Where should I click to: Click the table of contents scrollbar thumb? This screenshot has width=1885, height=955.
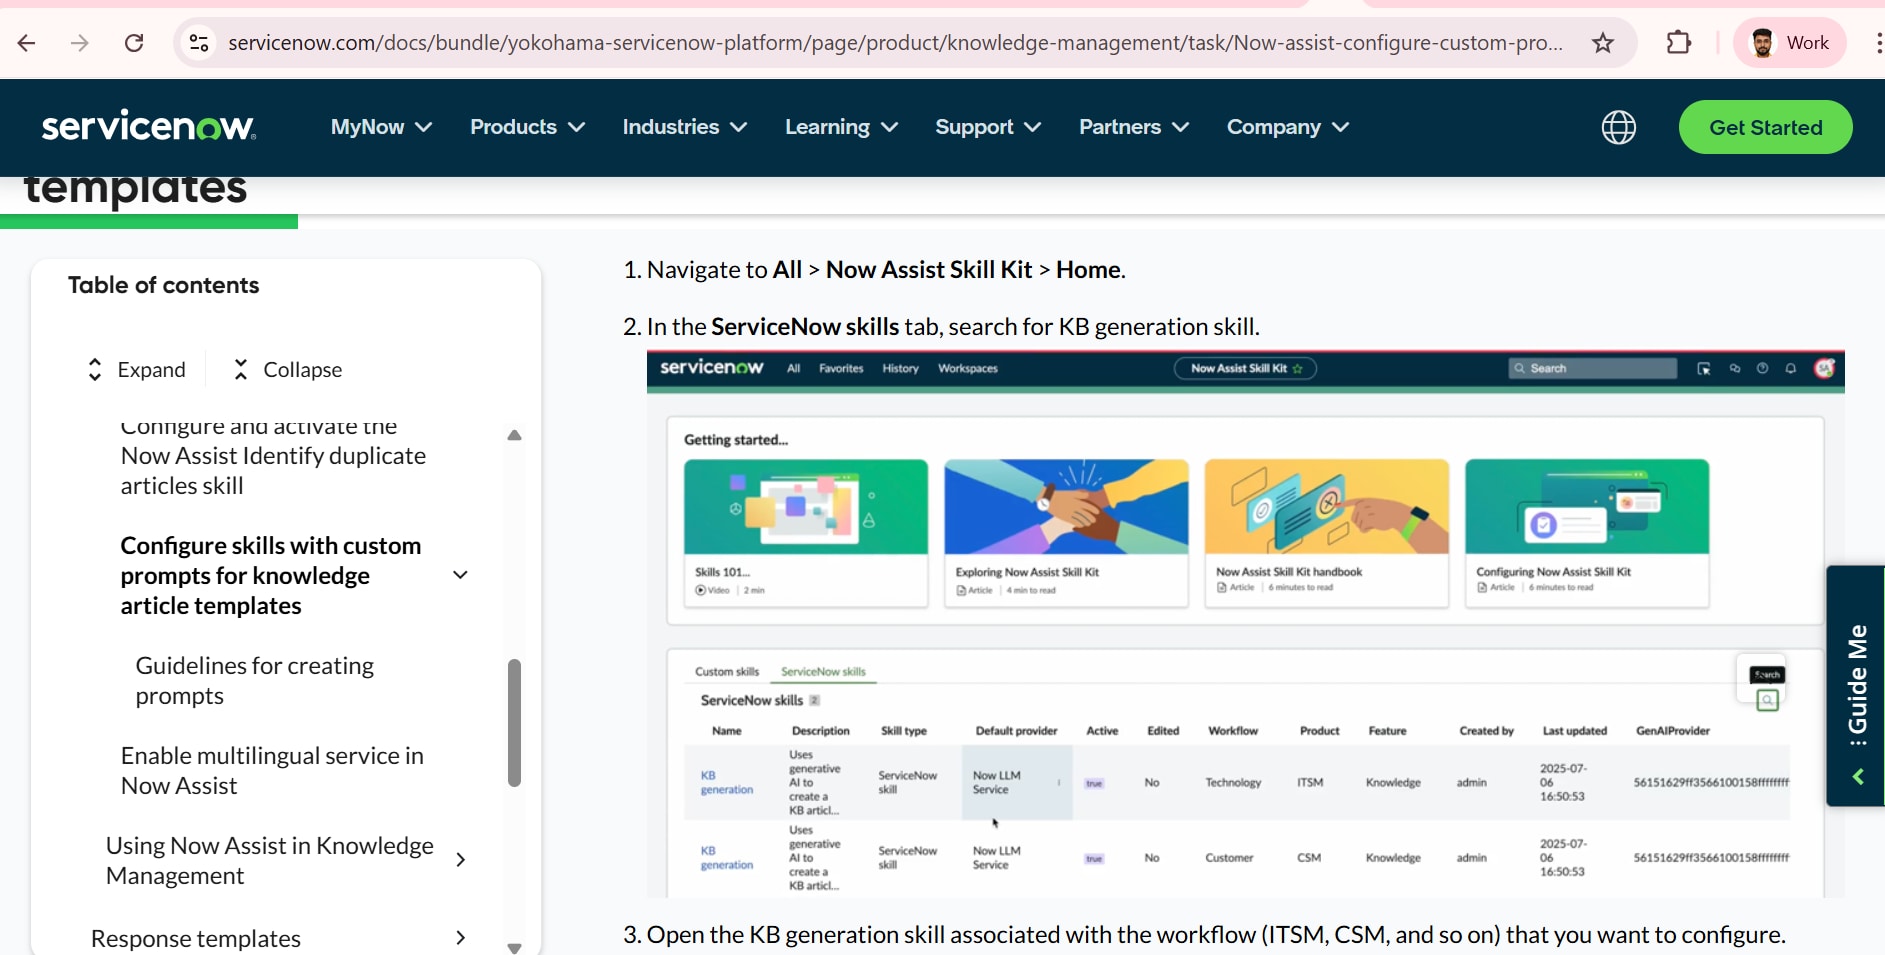(514, 722)
